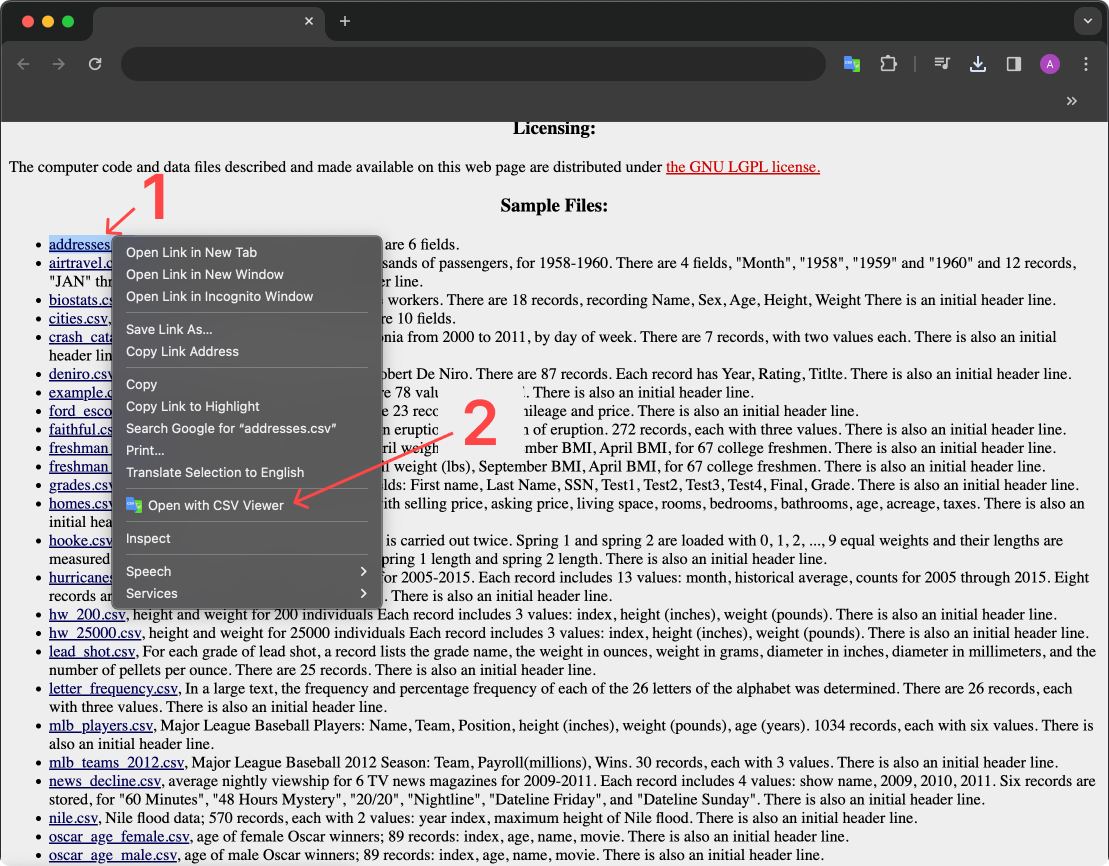Image resolution: width=1109 pixels, height=866 pixels.
Task: Open the Extensions puzzle icon
Action: 889,63
